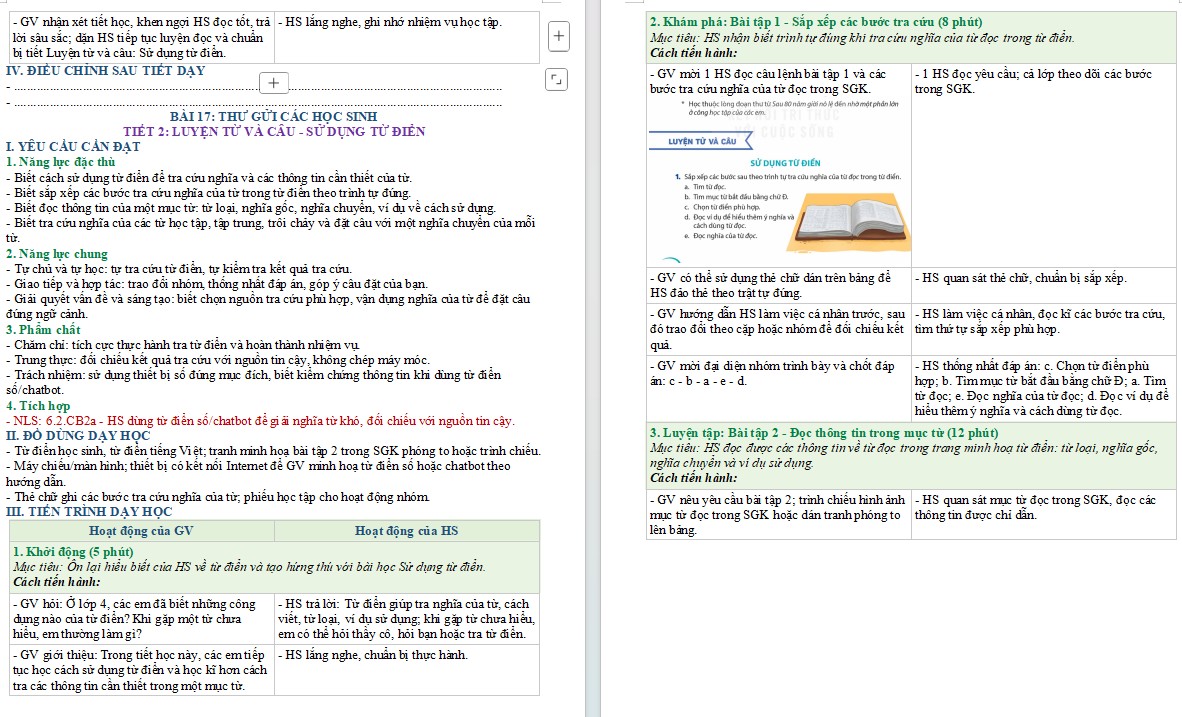
Task: Click the '1. Năng lực đặc thù' subheading
Action: point(61,162)
